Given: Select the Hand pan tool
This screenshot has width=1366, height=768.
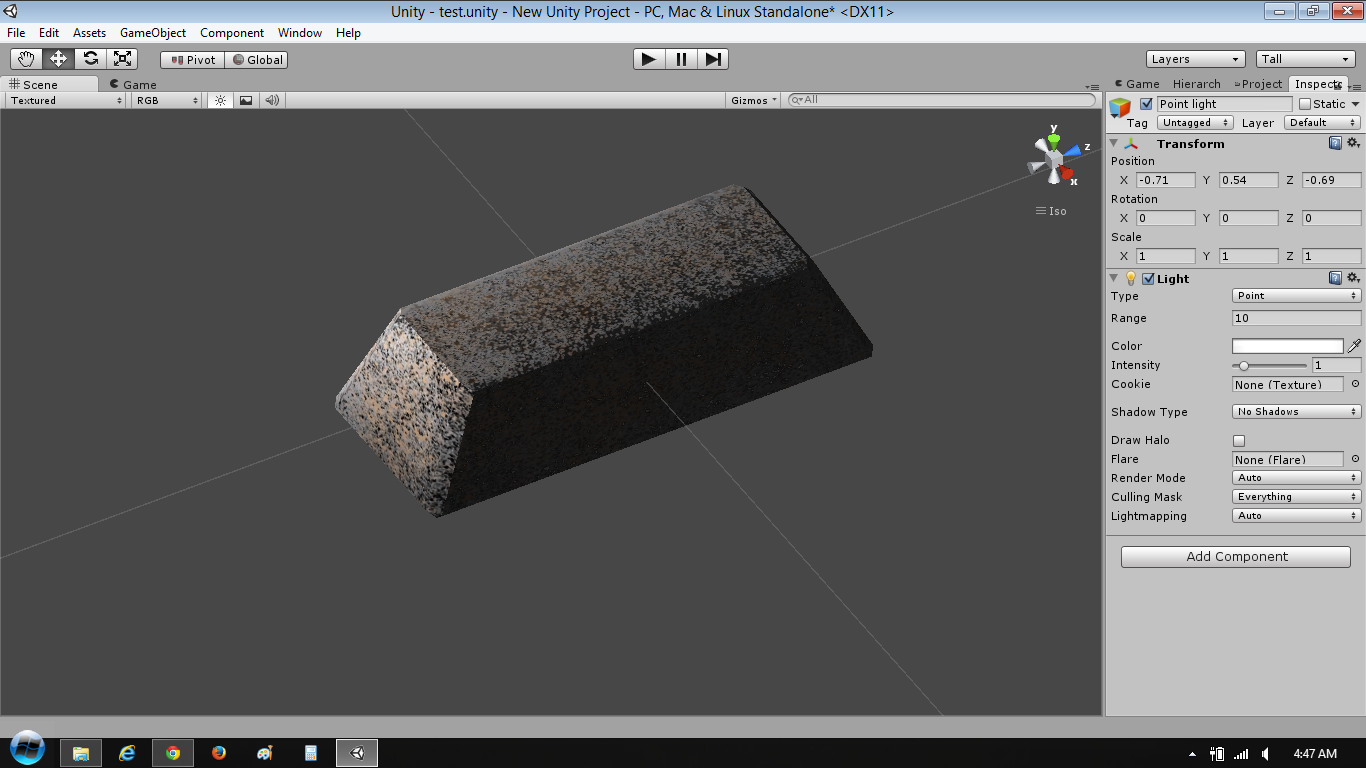Looking at the screenshot, I should 26,58.
